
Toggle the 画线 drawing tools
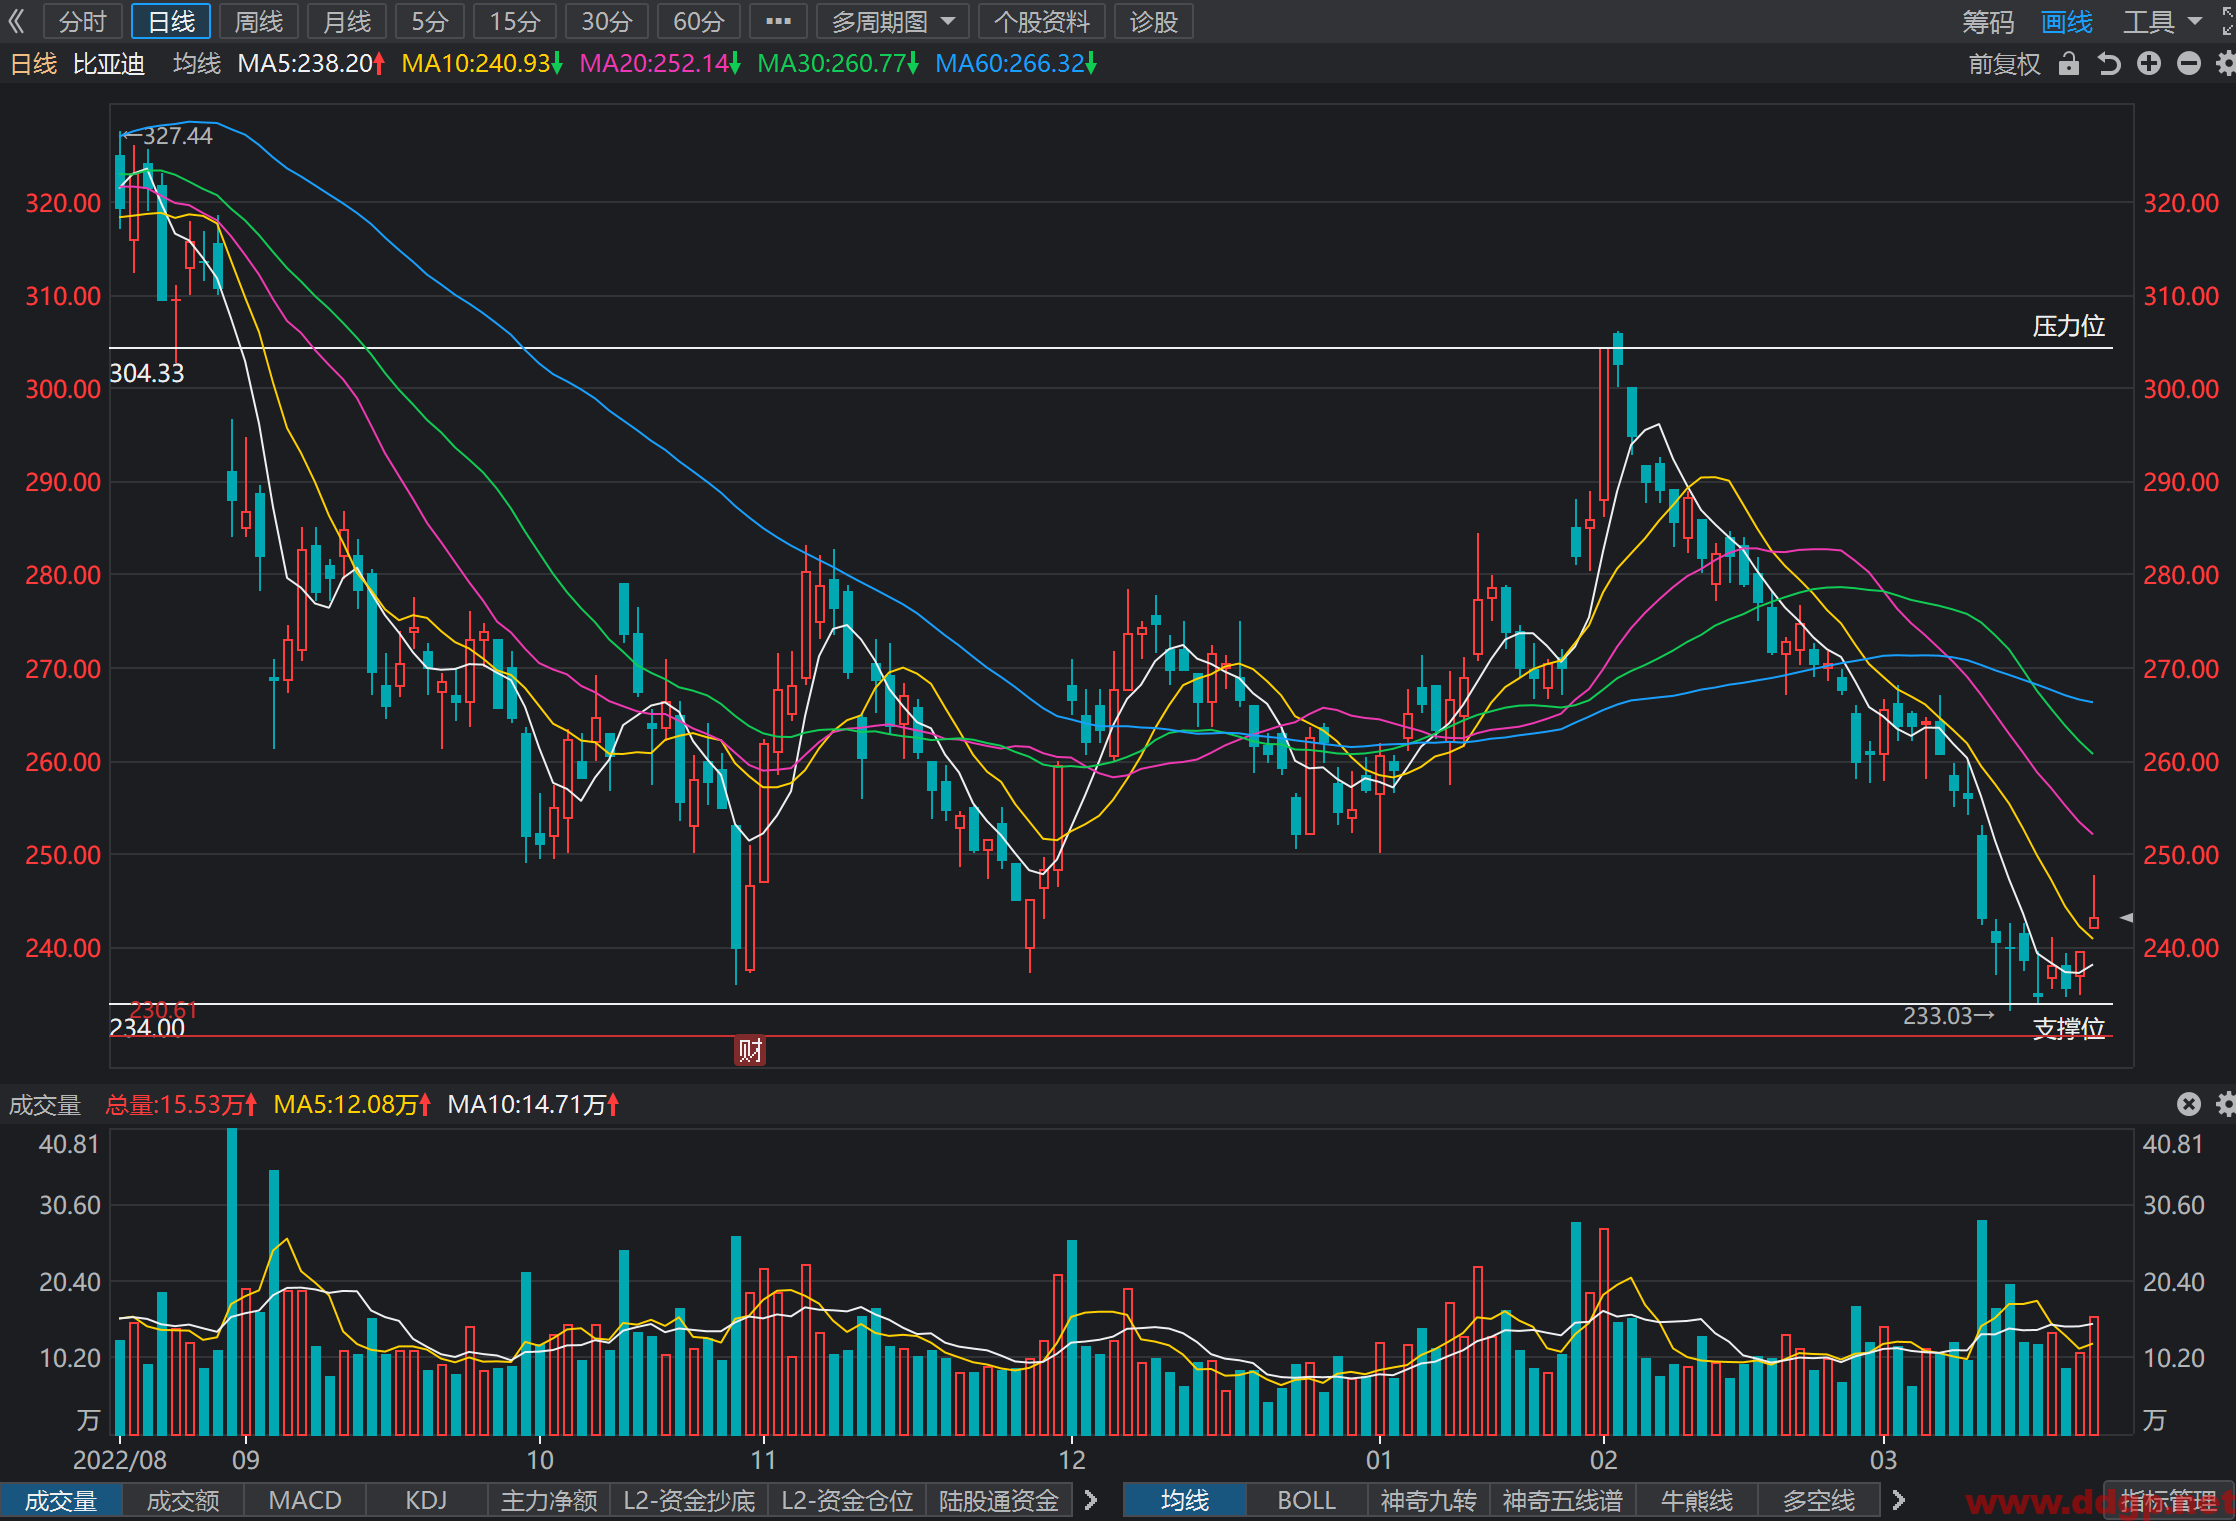tap(2067, 21)
